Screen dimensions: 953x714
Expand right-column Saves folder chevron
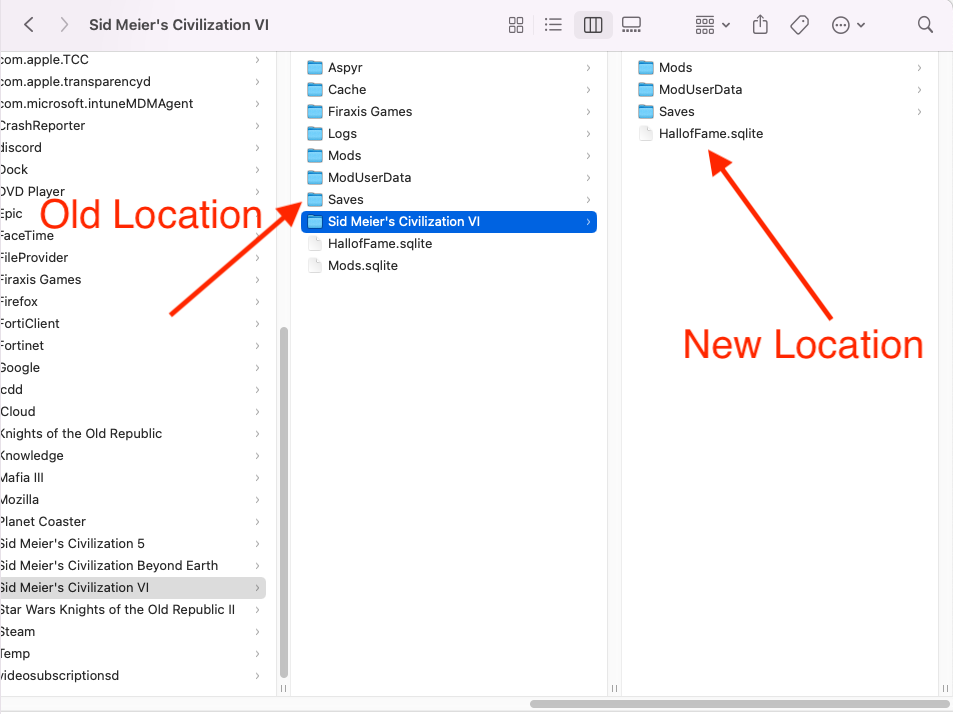919,111
